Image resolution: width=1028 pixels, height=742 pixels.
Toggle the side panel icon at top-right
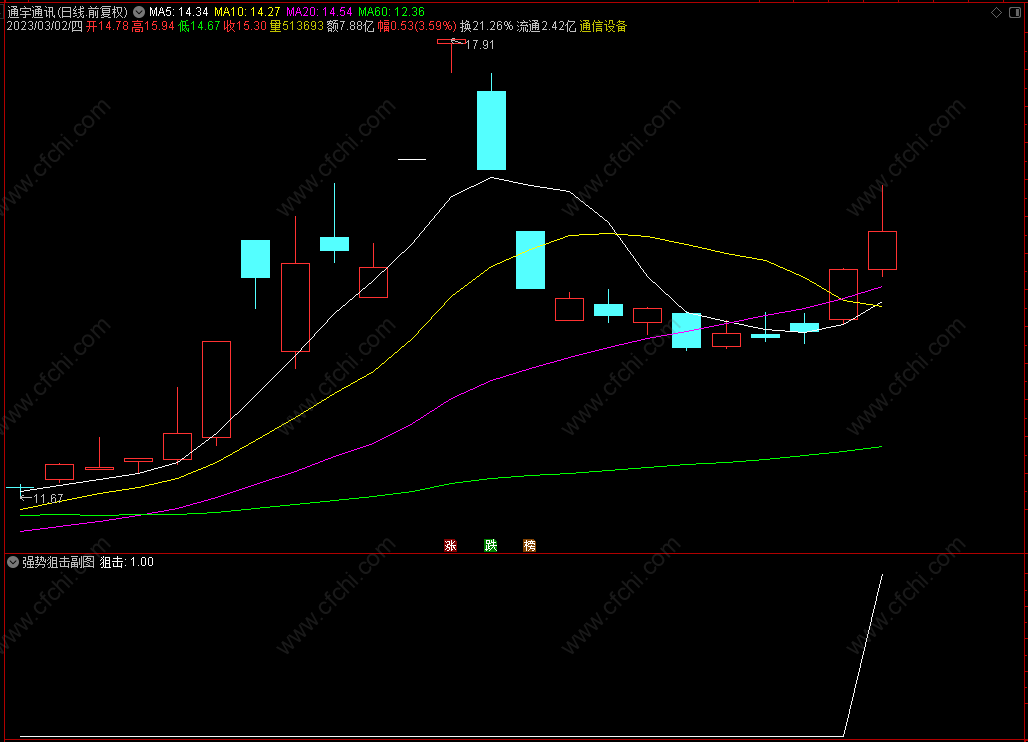pos(1015,12)
